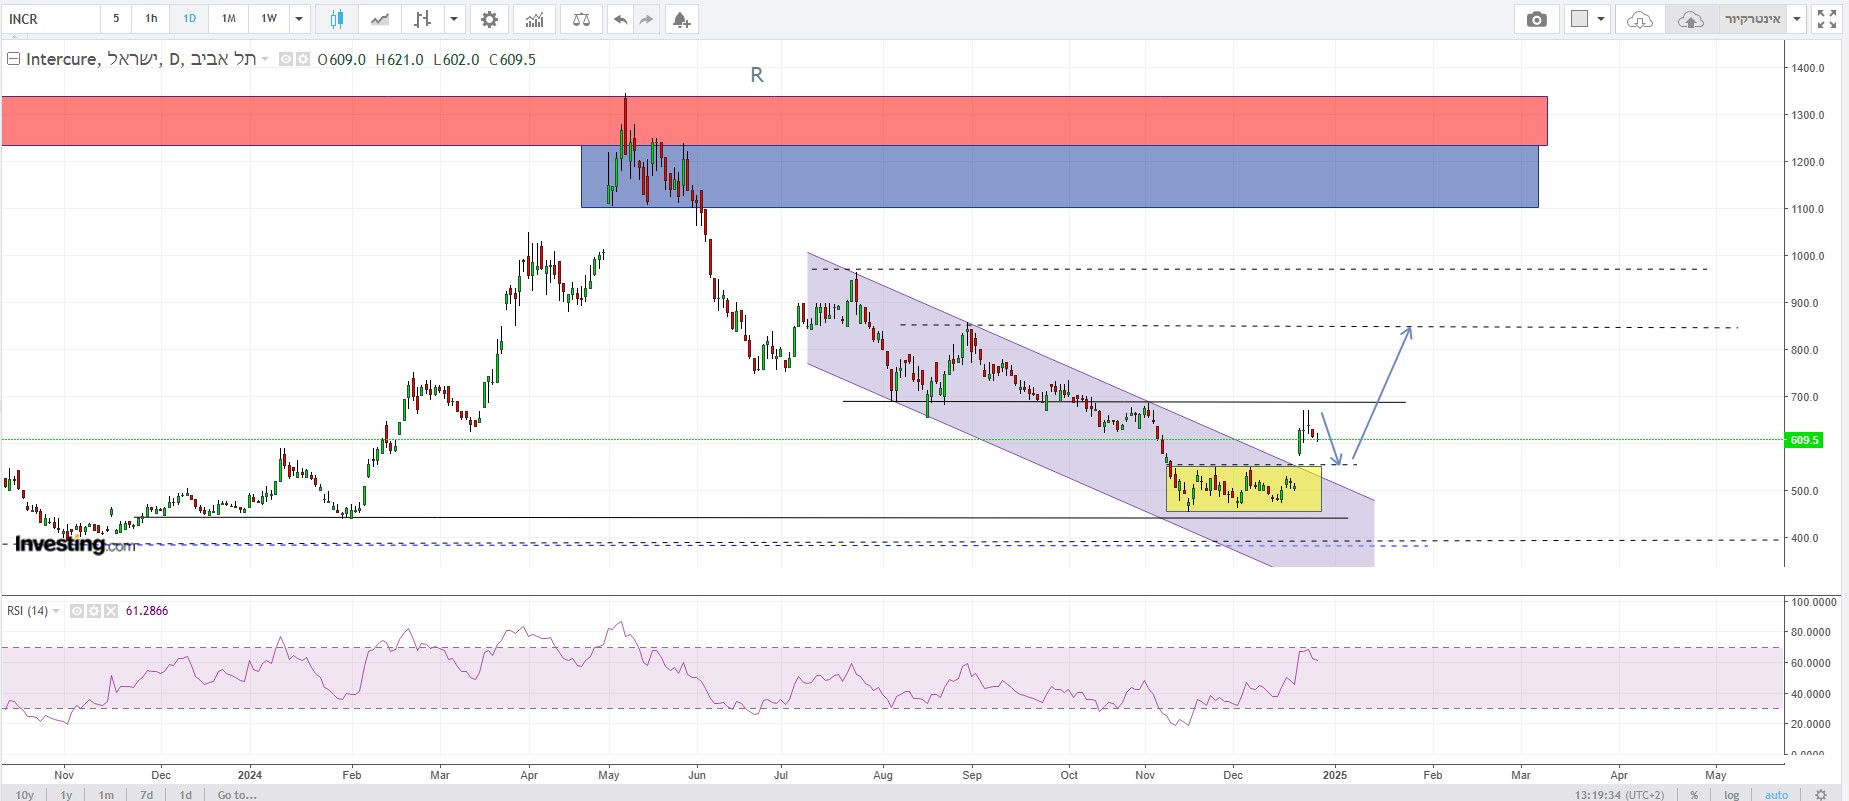Select the 1h interval
Screen dimensions: 1849x801
coord(151,19)
